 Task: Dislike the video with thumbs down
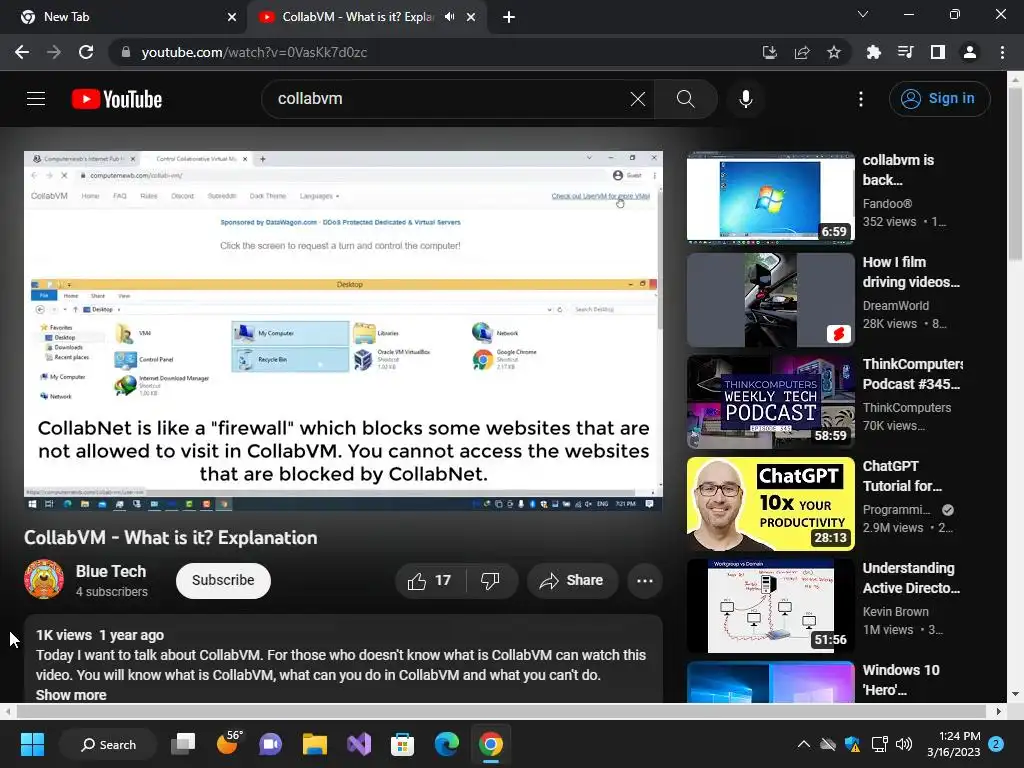(490, 581)
